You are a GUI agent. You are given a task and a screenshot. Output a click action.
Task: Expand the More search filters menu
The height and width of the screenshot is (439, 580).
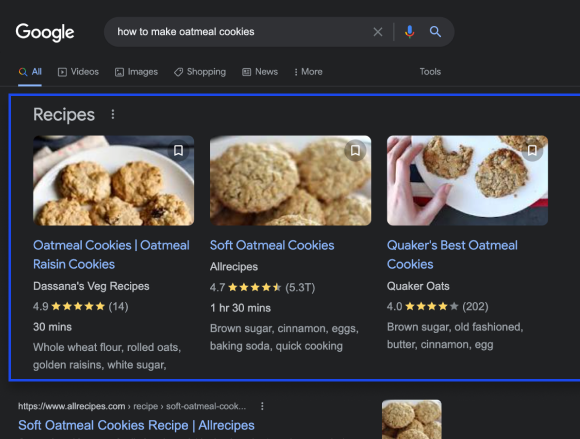(x=308, y=72)
